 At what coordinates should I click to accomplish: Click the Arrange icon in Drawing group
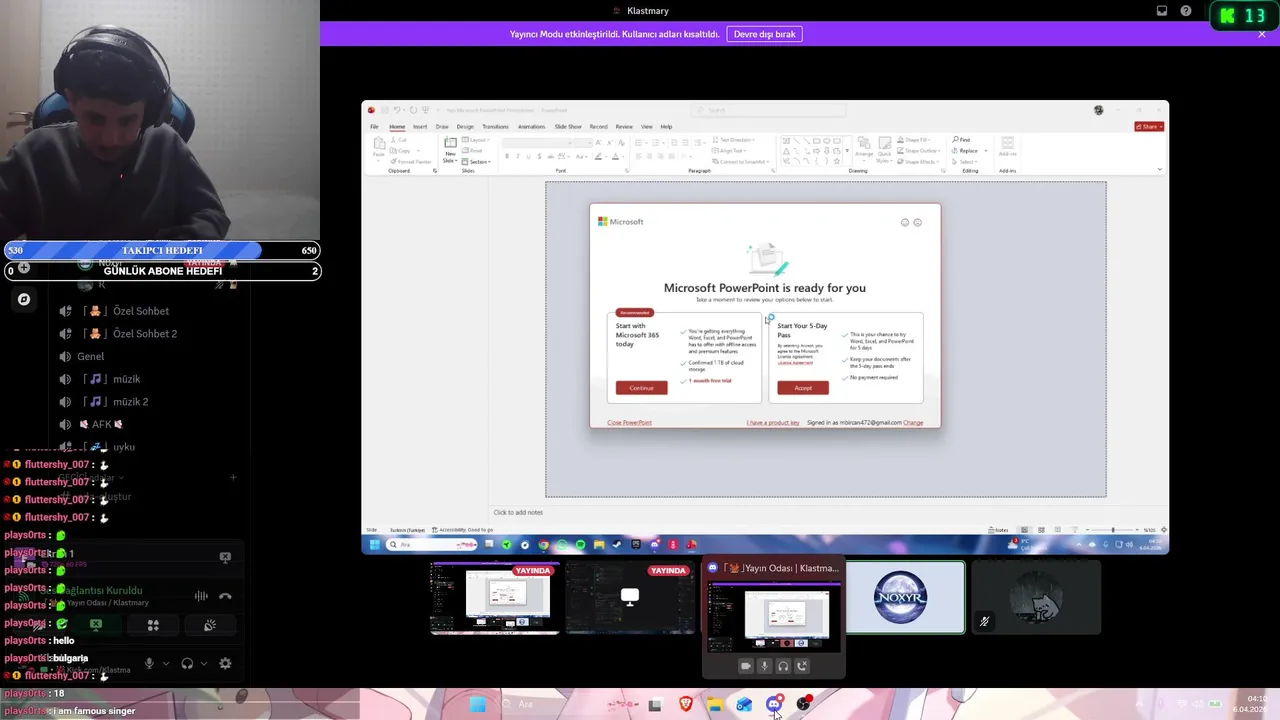(863, 149)
